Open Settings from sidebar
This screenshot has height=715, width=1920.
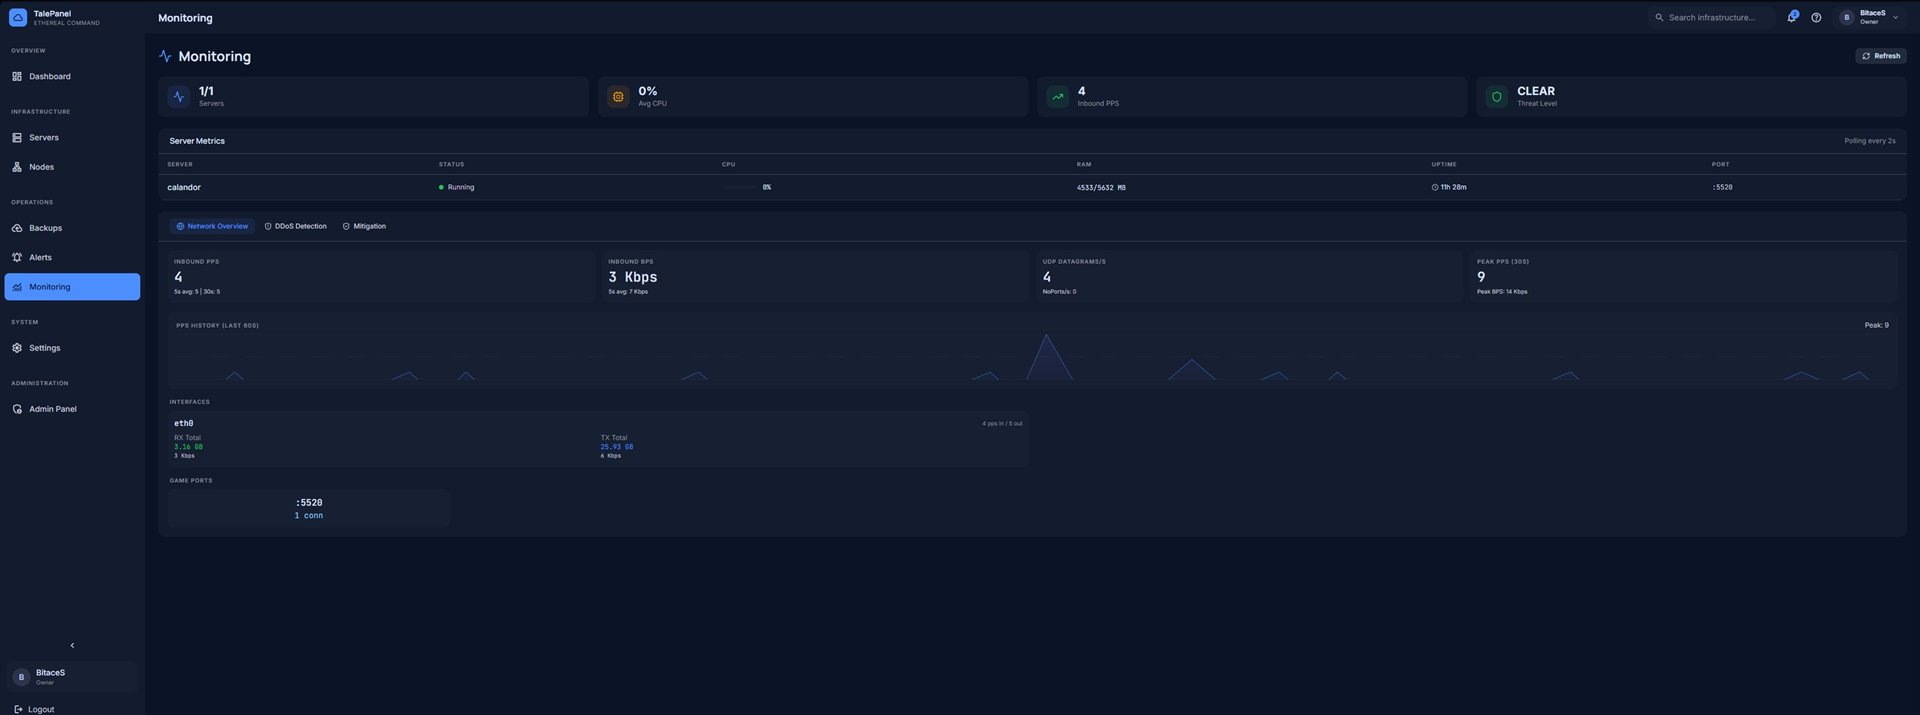click(72, 348)
